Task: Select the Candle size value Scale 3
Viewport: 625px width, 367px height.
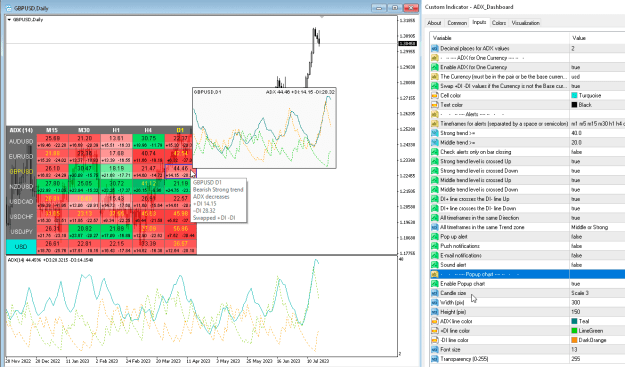Action: (x=580, y=293)
